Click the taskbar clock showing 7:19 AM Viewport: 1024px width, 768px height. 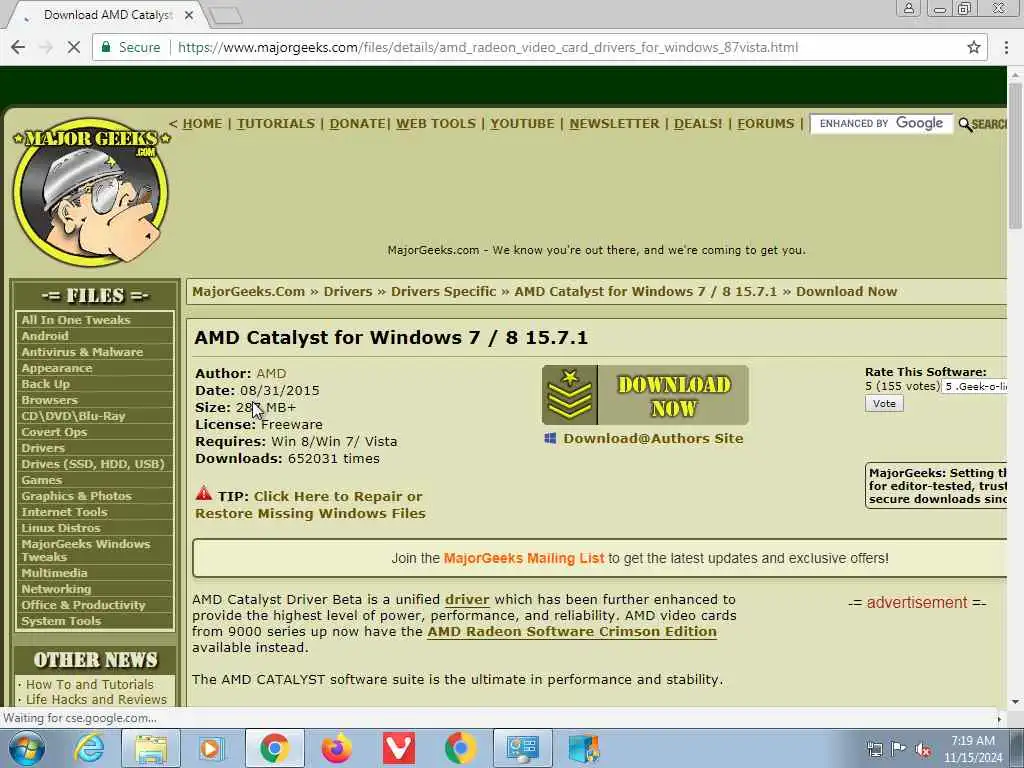point(973,749)
